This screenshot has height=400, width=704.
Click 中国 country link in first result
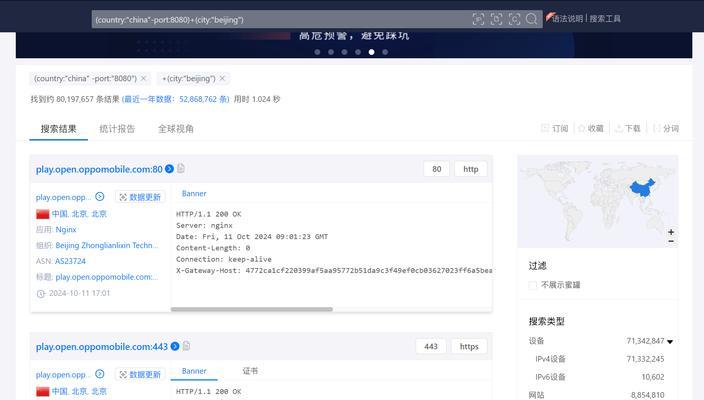(59, 214)
